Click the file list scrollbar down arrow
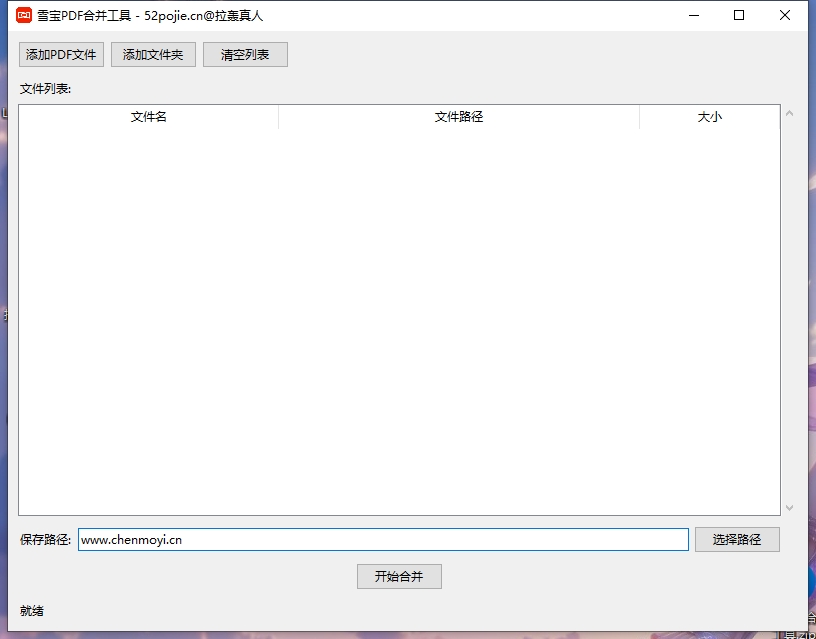This screenshot has height=639, width=816. pyautogui.click(x=789, y=508)
